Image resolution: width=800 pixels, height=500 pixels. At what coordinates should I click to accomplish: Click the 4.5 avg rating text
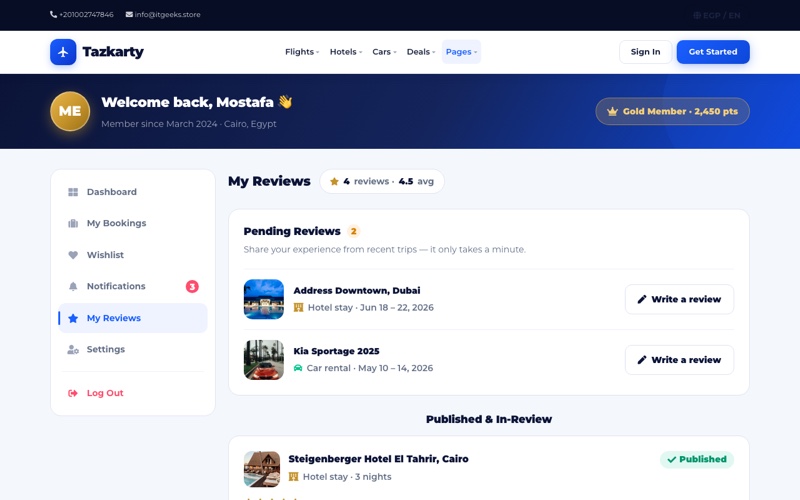(x=416, y=182)
